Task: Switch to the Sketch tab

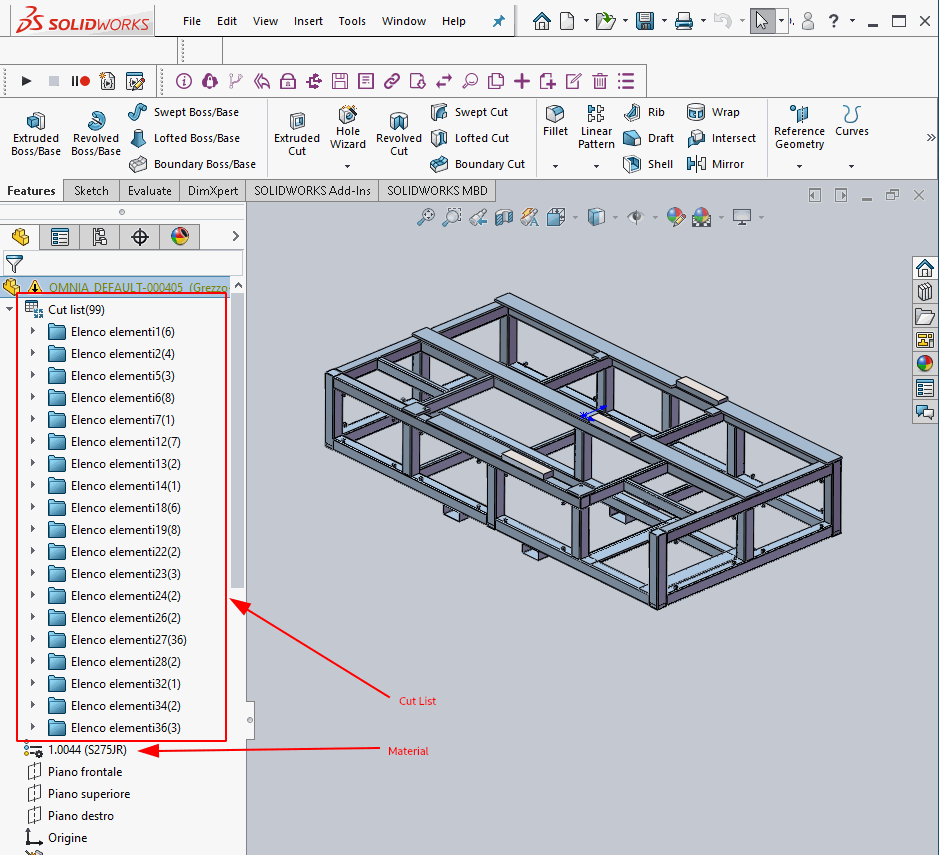Action: (91, 190)
